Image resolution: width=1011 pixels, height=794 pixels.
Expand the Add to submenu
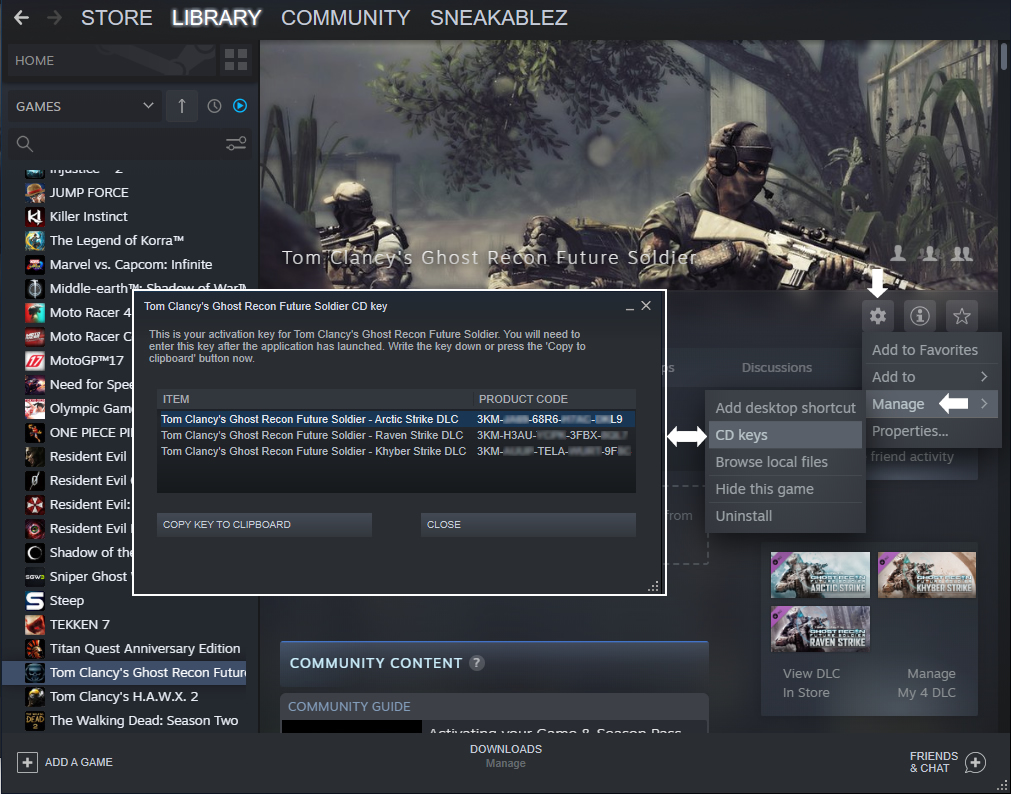click(x=932, y=377)
